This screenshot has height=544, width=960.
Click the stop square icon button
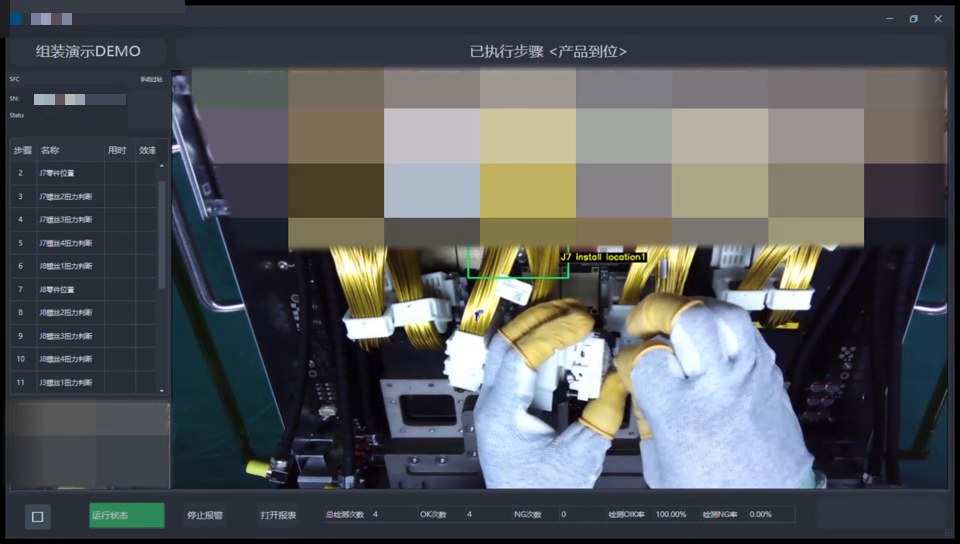37,516
